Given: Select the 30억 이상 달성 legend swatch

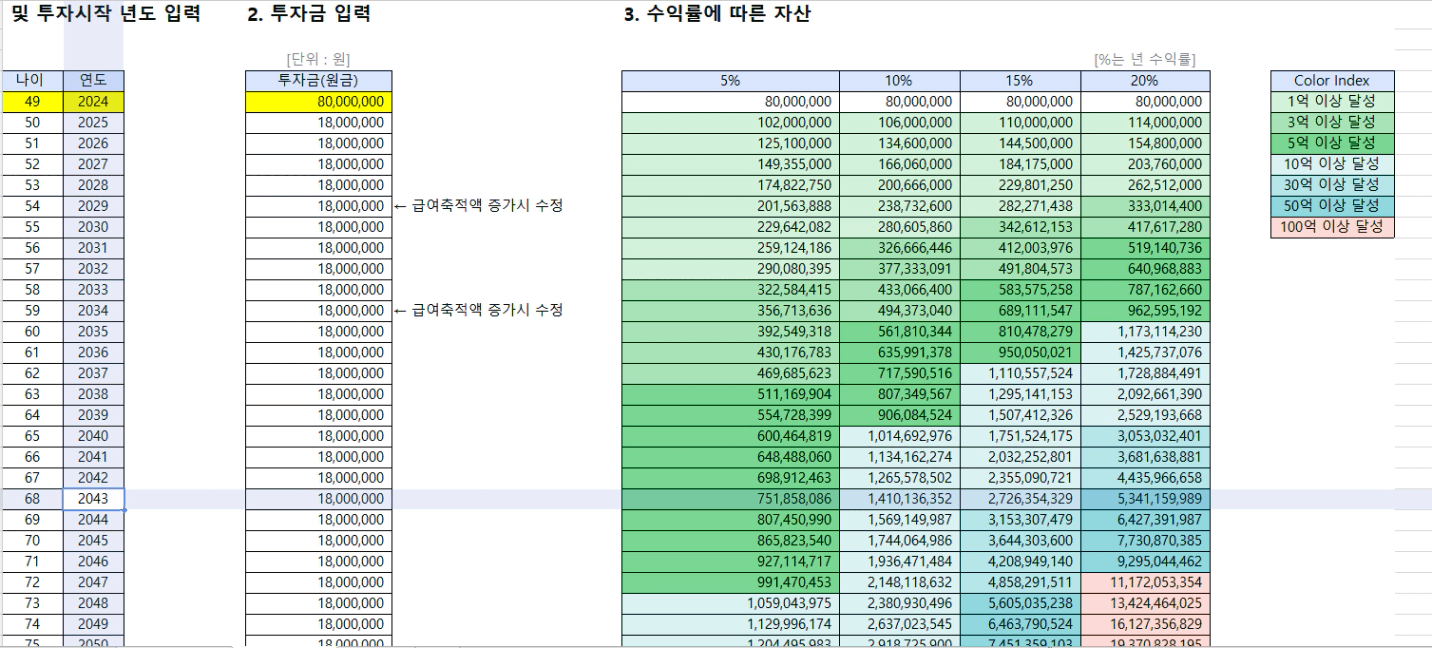Looking at the screenshot, I should pos(1331,185).
